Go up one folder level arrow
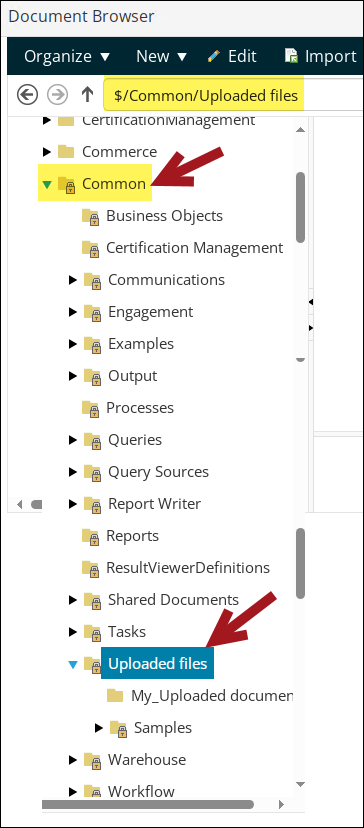The width and height of the screenshot is (364, 828). (x=87, y=95)
